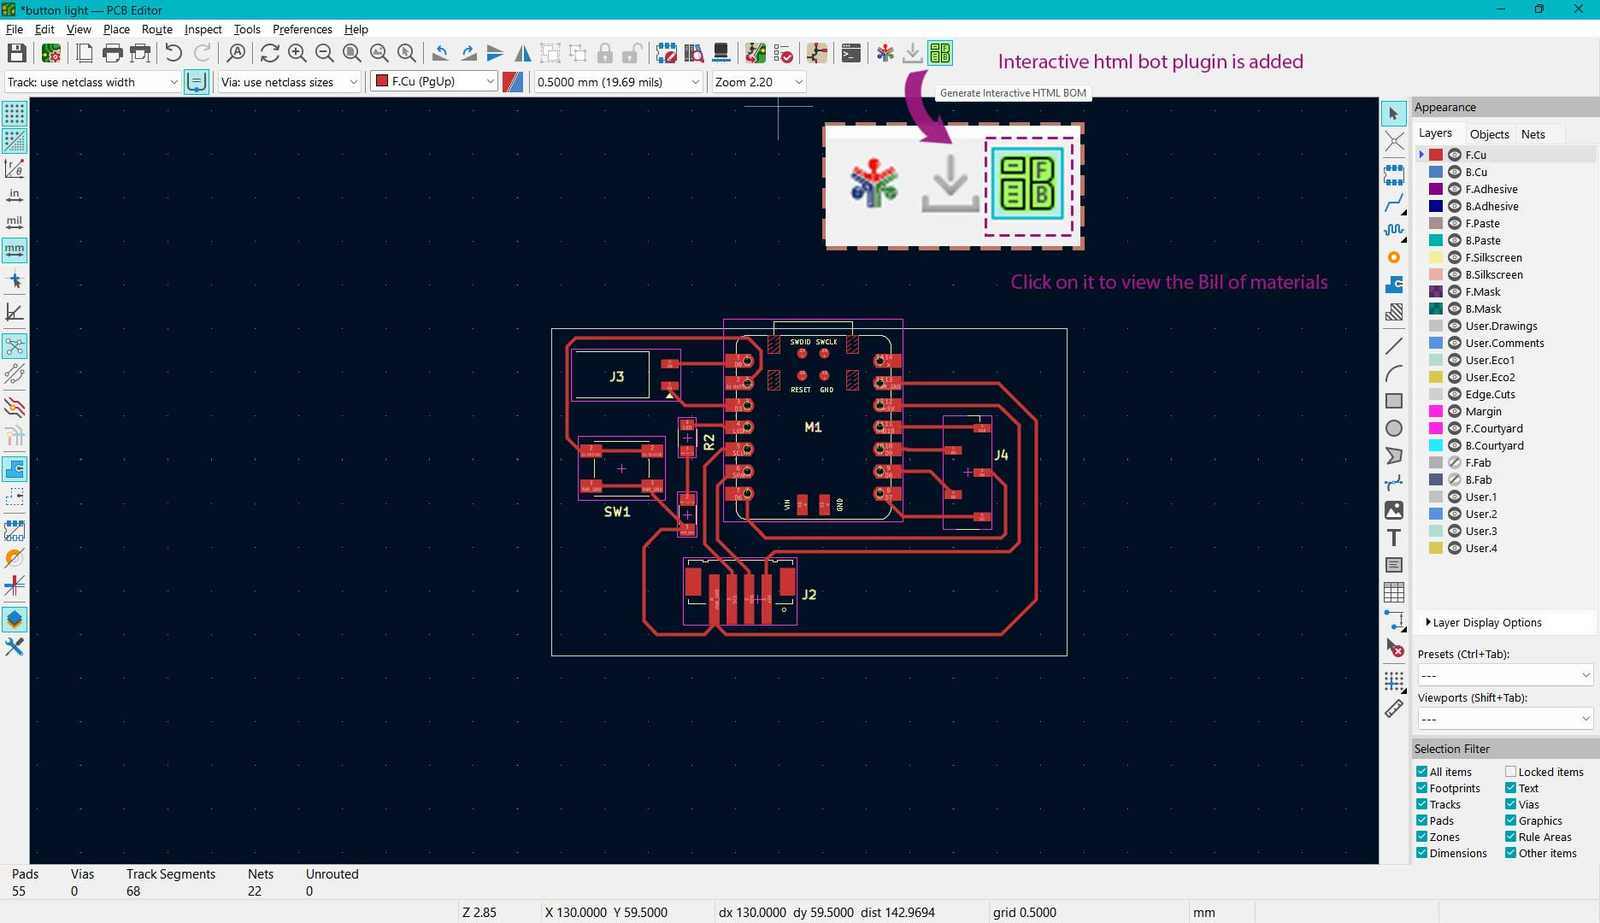Generate the Interactive HTML BOM
Viewport: 1600px width, 923px height.
pos(939,53)
